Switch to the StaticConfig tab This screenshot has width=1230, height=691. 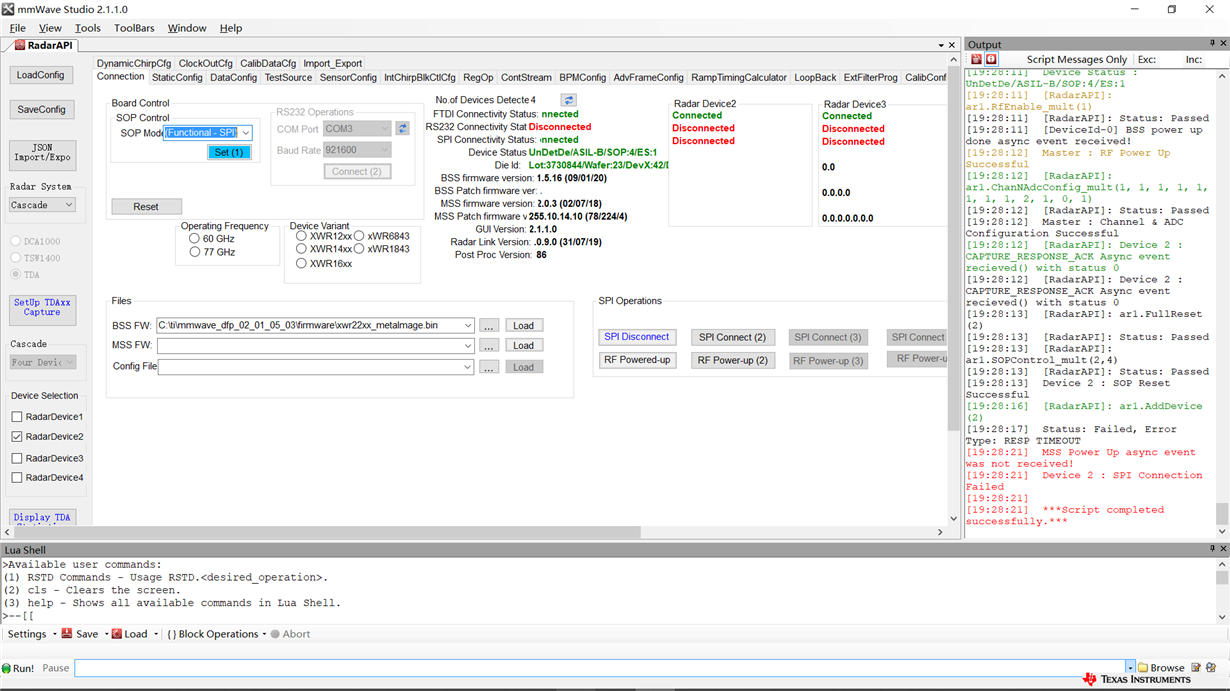pos(177,77)
